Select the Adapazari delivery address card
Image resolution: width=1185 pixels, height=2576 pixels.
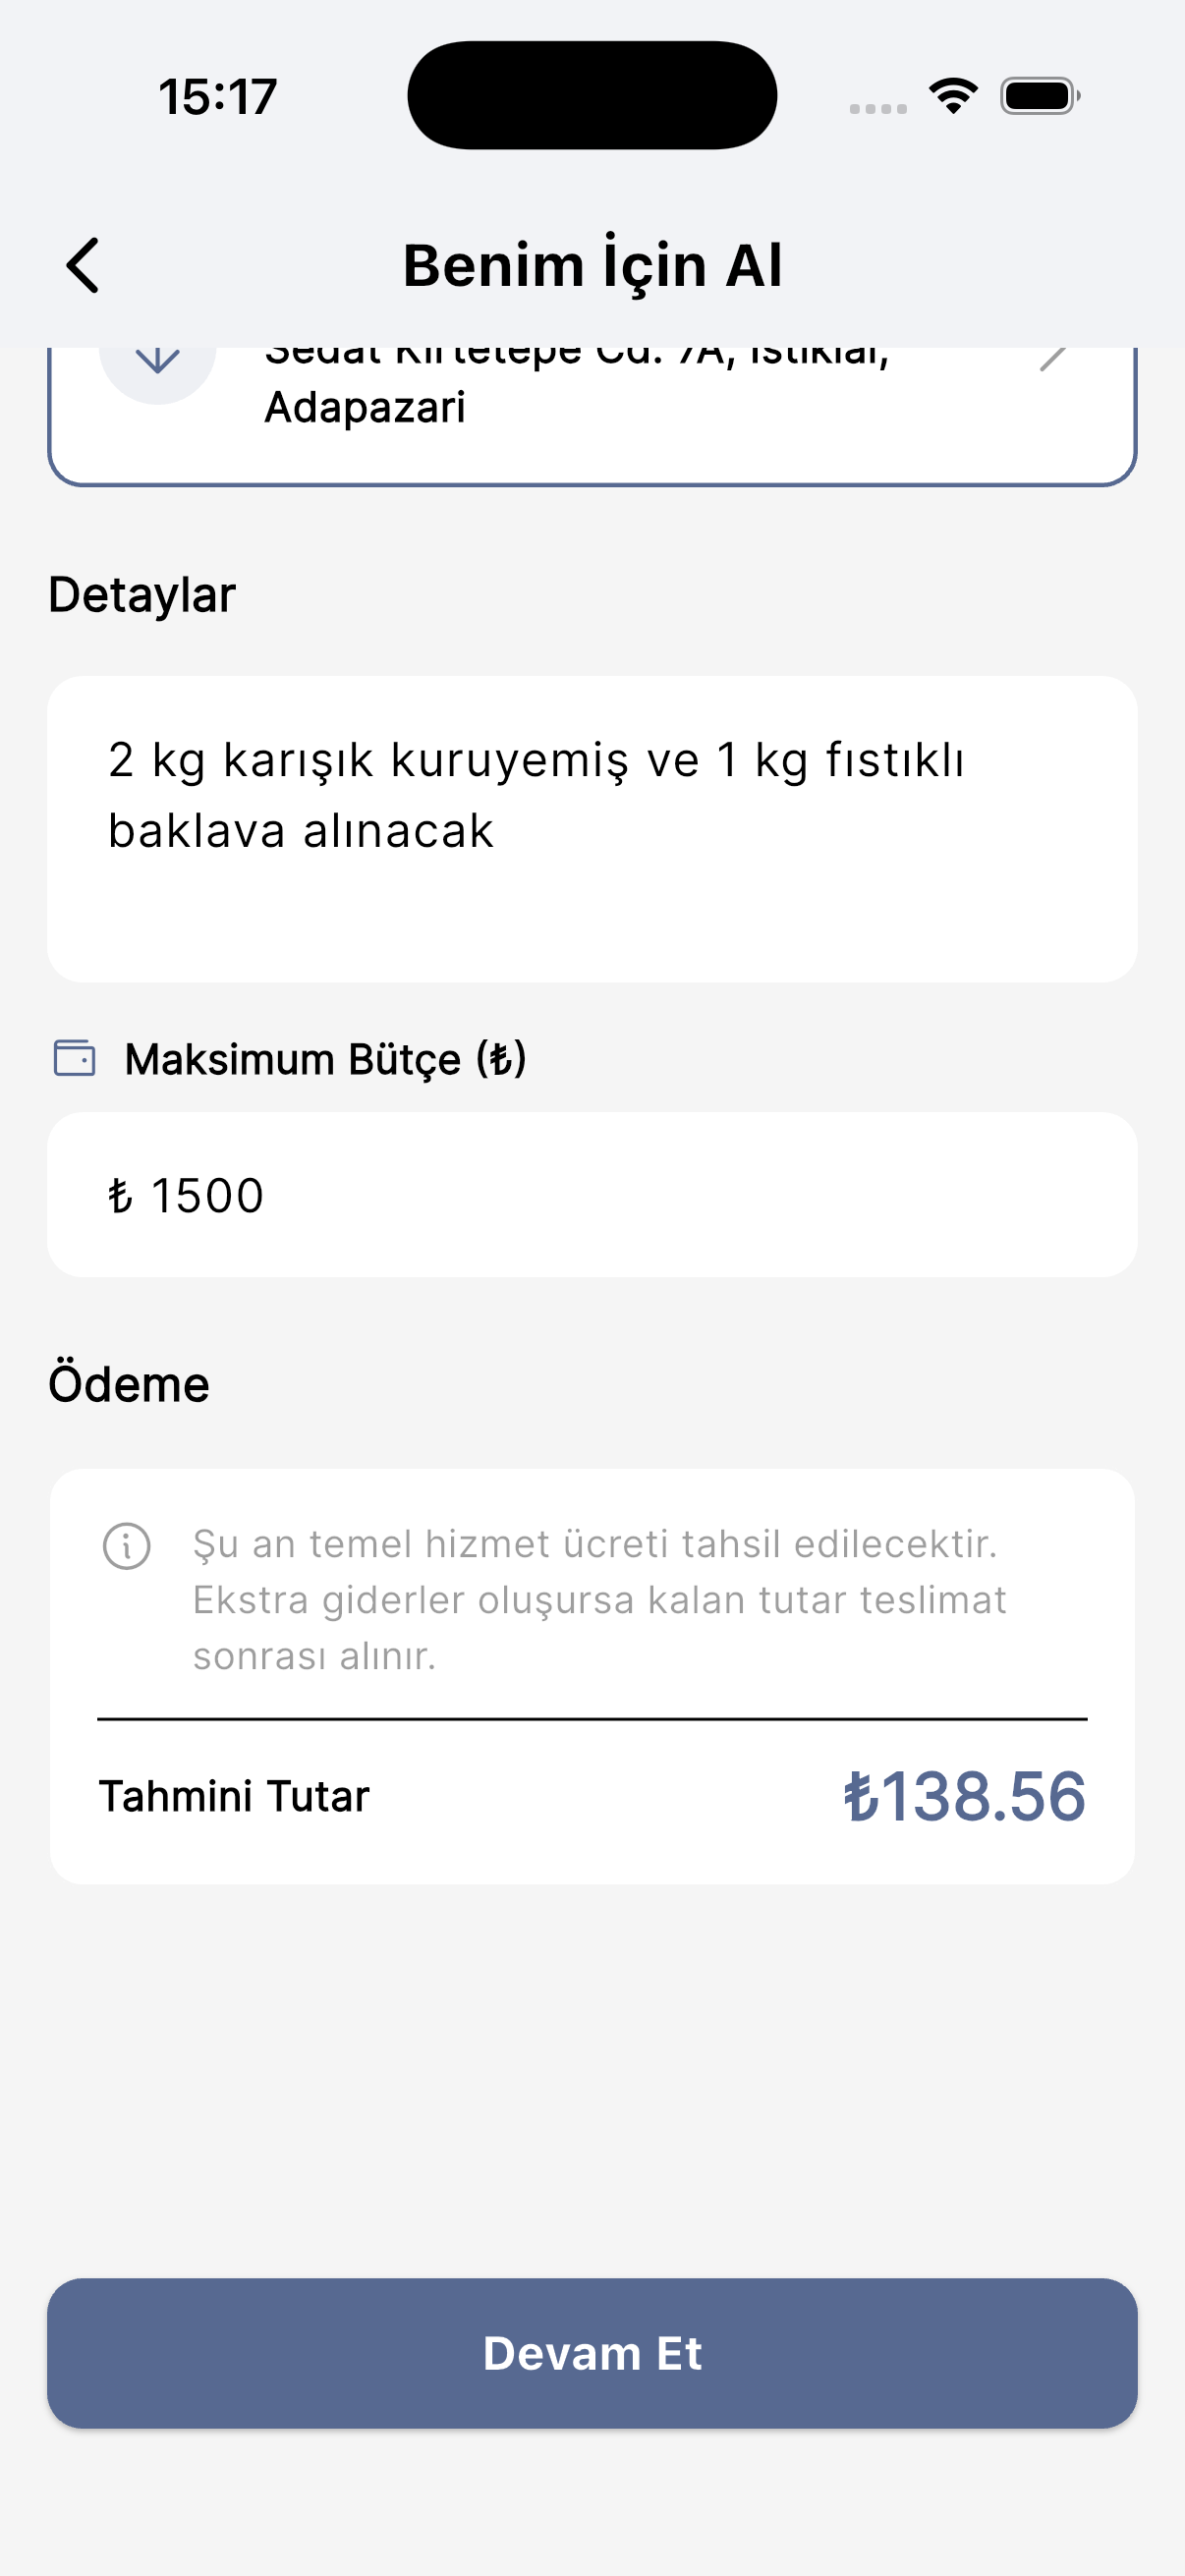pos(592,410)
